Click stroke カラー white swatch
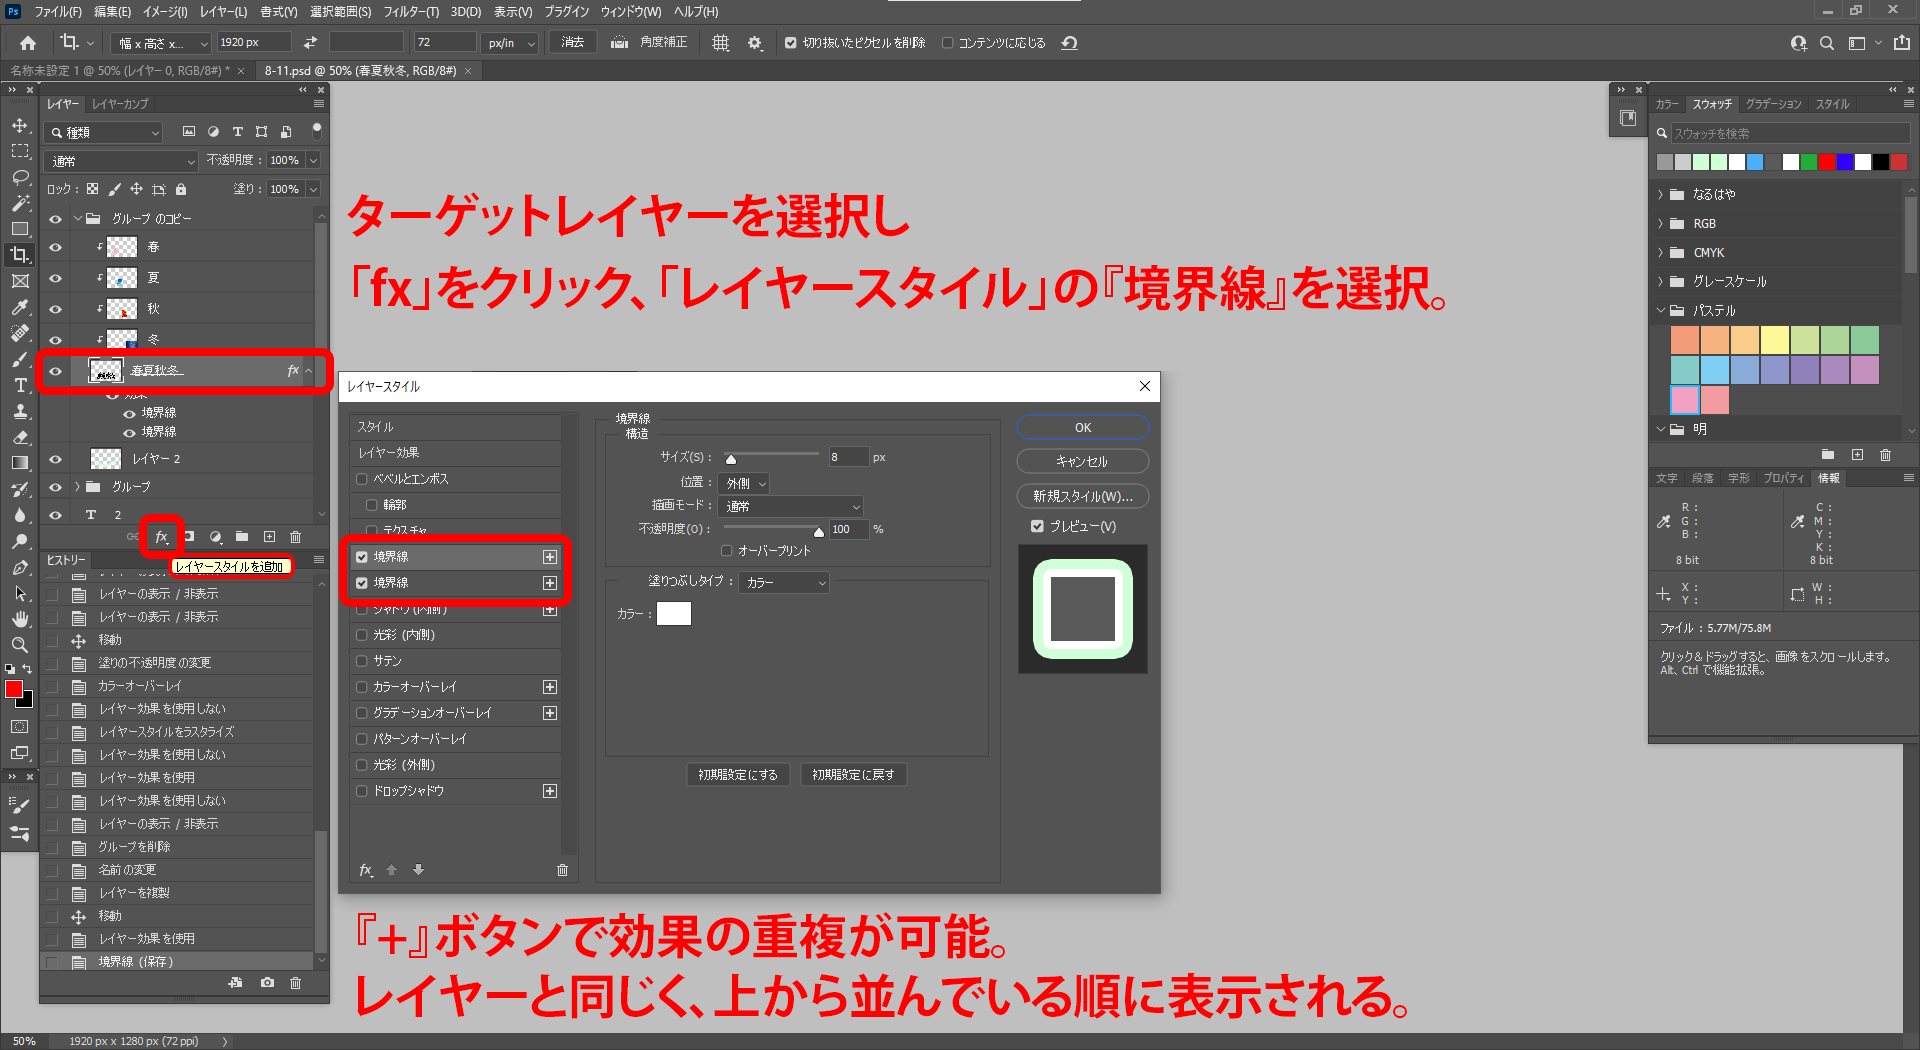This screenshot has height=1050, width=1920. pos(674,613)
